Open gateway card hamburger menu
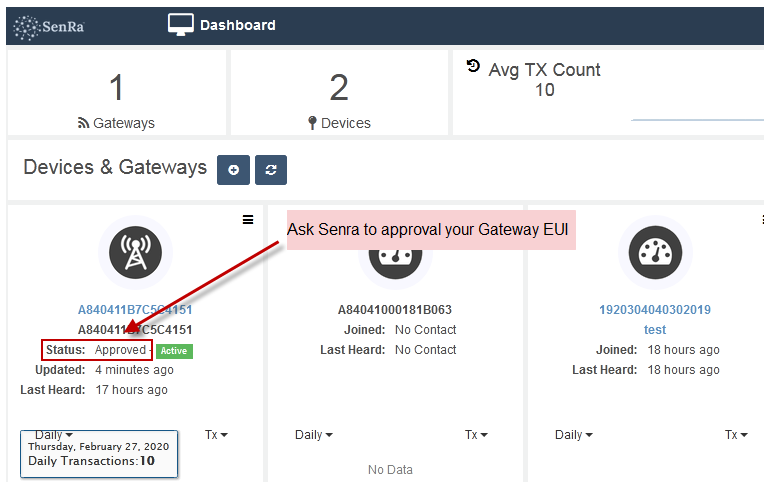The width and height of the screenshot is (773, 498). pyautogui.click(x=248, y=220)
